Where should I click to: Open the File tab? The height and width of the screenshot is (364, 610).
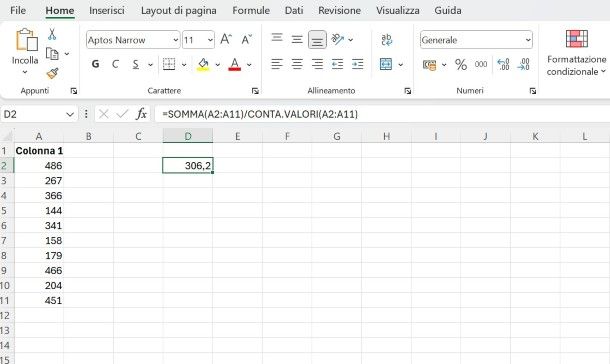click(18, 10)
